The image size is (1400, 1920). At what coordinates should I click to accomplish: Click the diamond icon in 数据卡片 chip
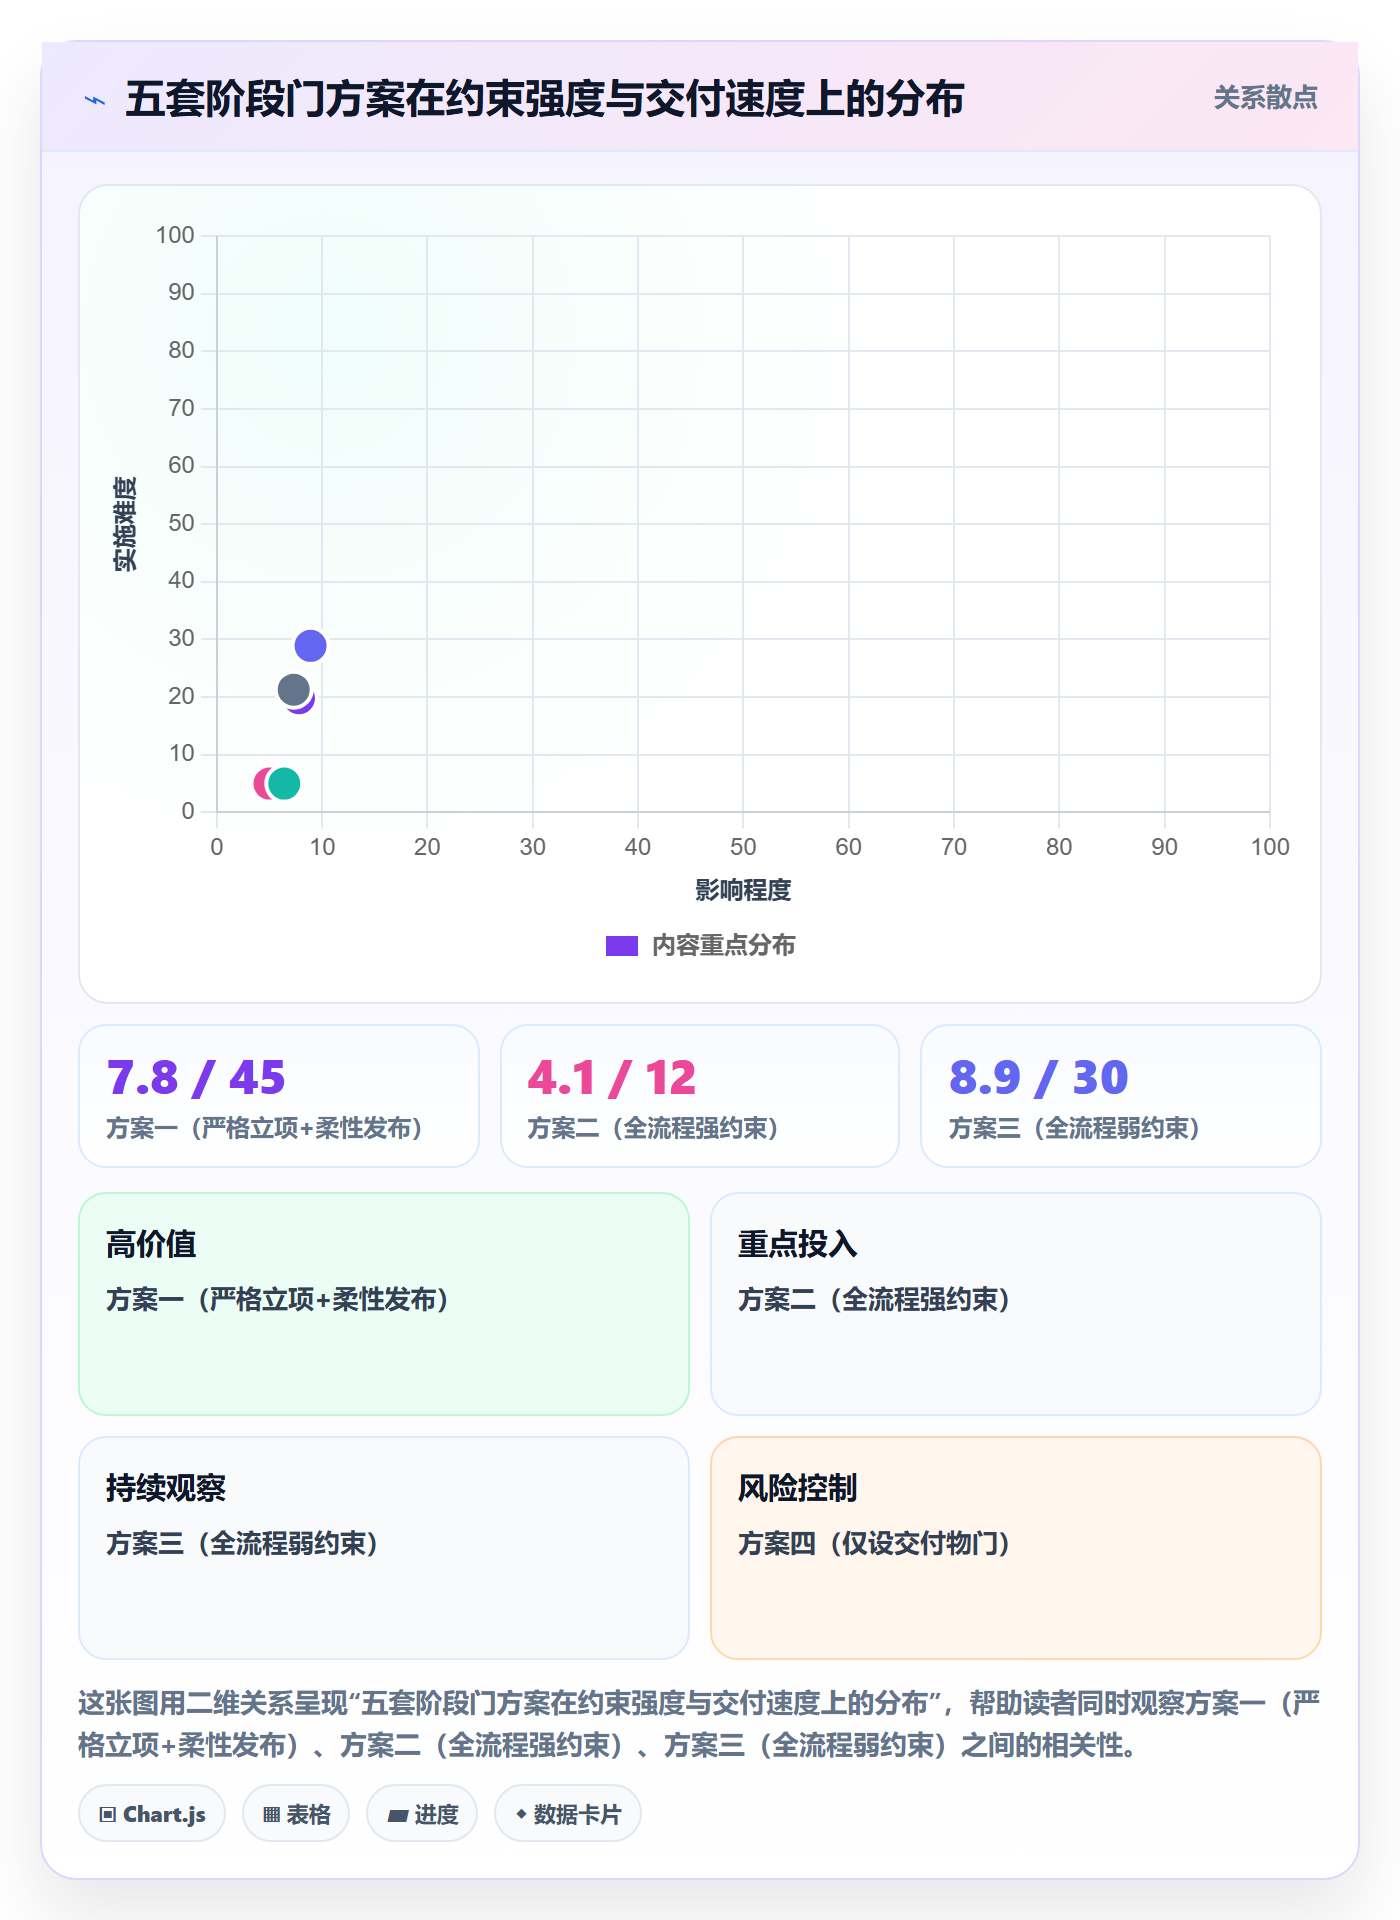pyautogui.click(x=521, y=1814)
